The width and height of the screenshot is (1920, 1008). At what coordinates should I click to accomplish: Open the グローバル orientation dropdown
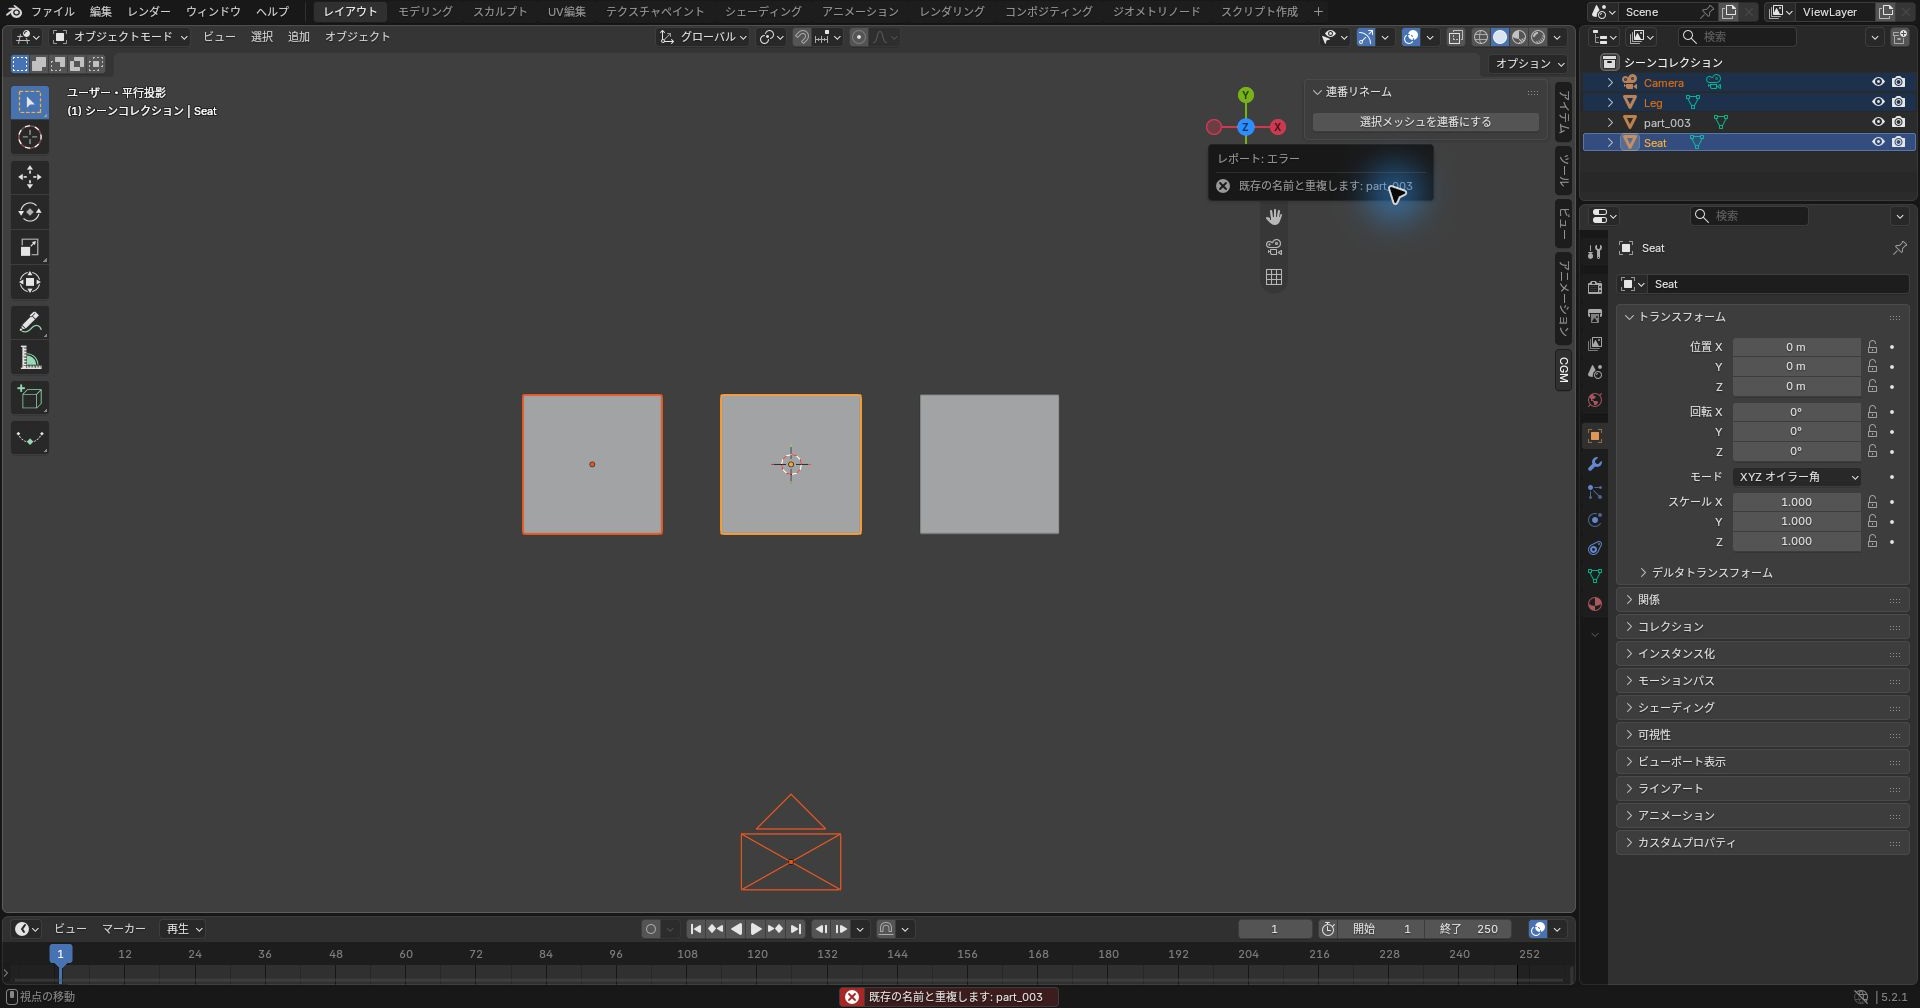tap(704, 37)
